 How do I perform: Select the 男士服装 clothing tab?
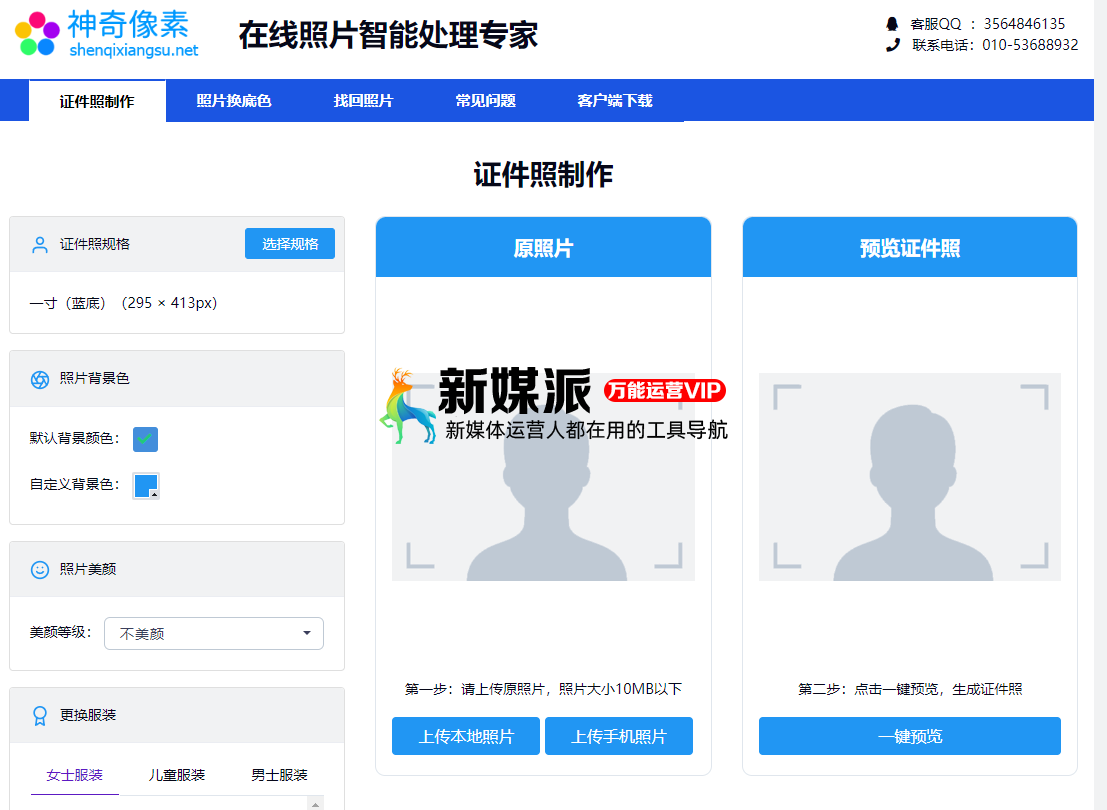pyautogui.click(x=280, y=775)
